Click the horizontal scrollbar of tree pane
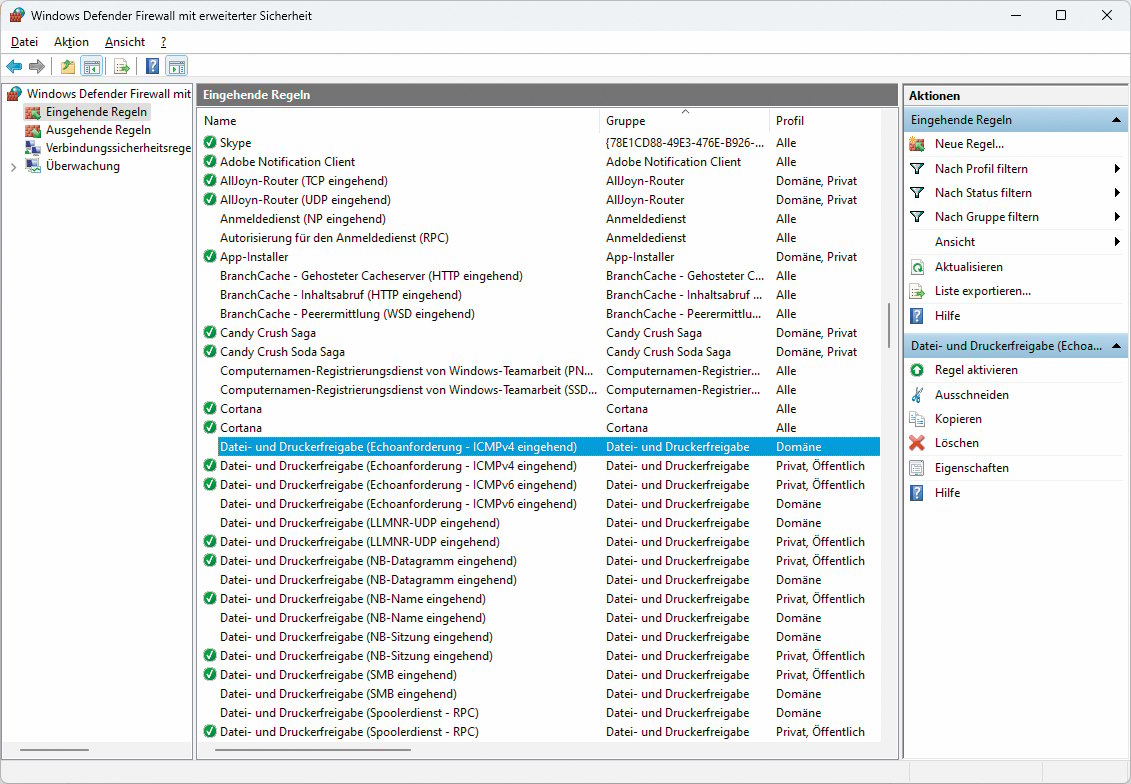 (54, 750)
